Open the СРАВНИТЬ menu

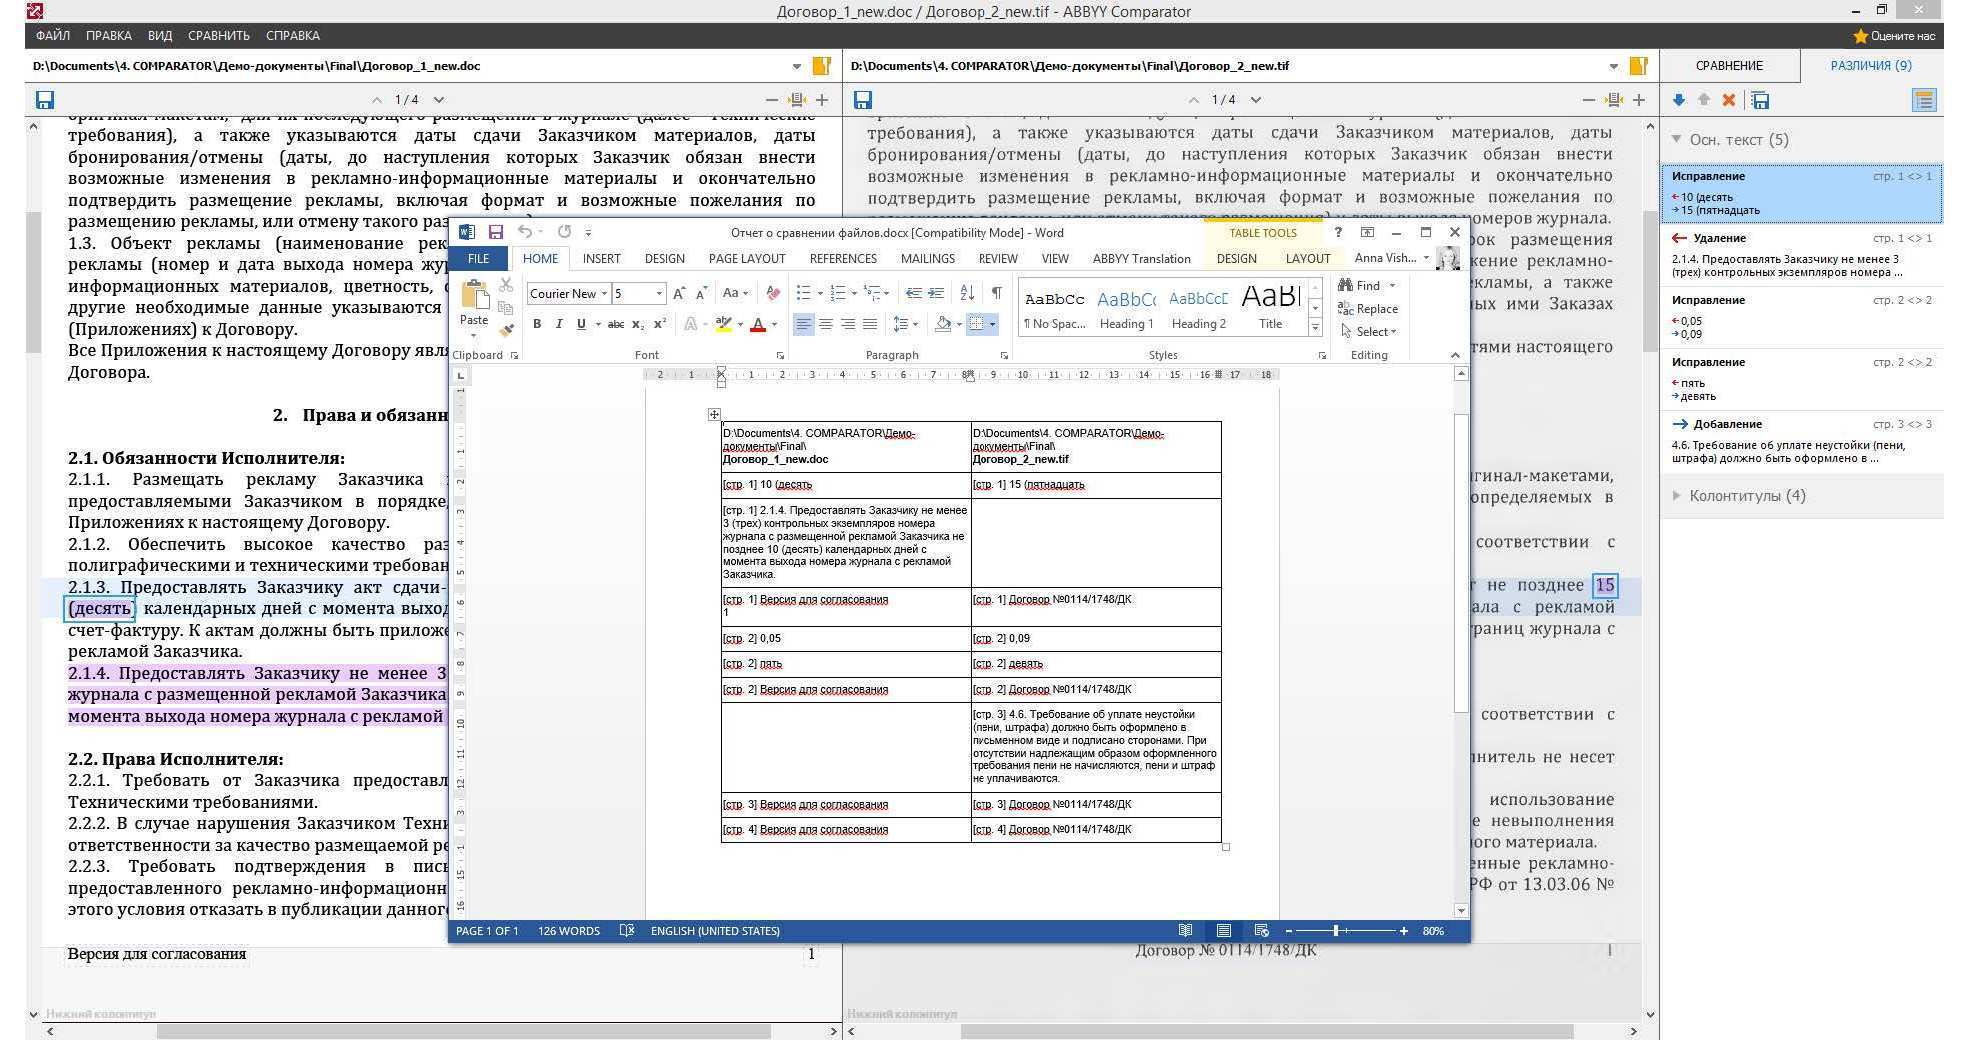coord(219,36)
